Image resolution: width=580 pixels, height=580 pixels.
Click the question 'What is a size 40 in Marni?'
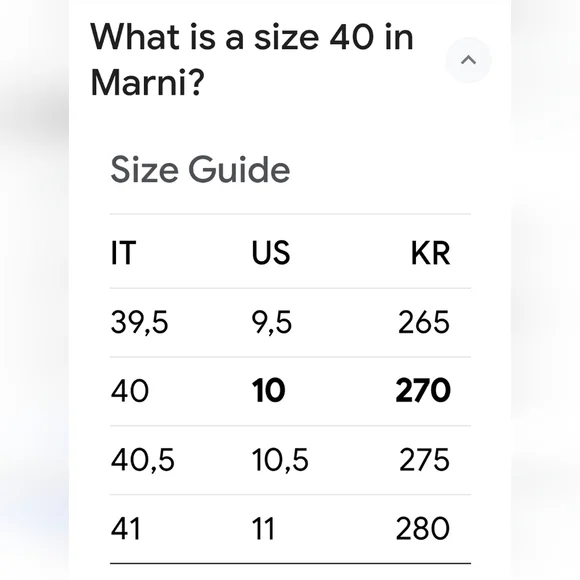[252, 59]
